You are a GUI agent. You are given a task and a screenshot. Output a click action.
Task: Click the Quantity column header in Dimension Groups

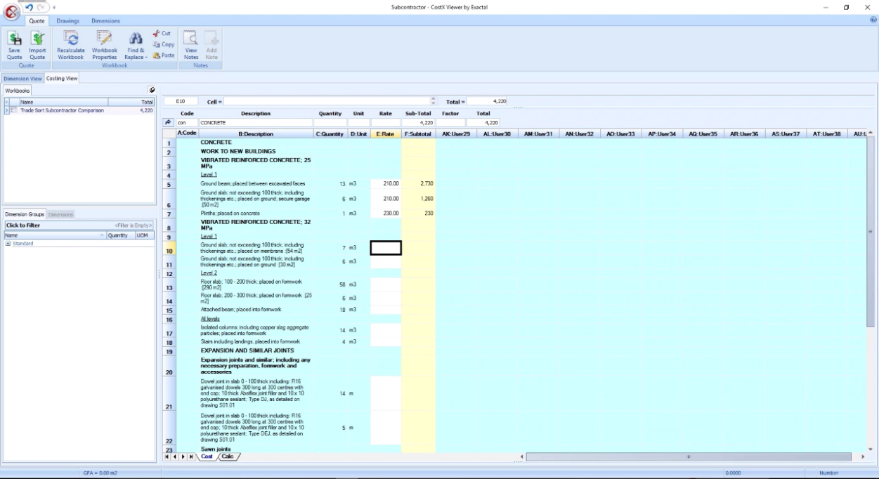(120, 236)
